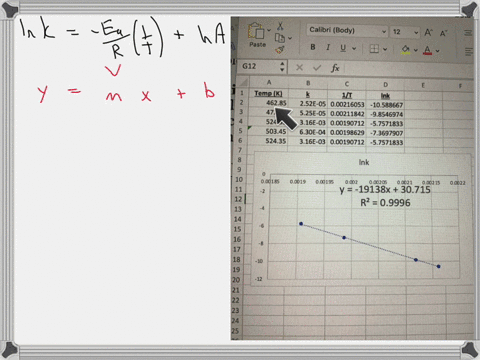Select cell containing 503.45
The width and height of the screenshot is (480, 360).
click(x=268, y=131)
